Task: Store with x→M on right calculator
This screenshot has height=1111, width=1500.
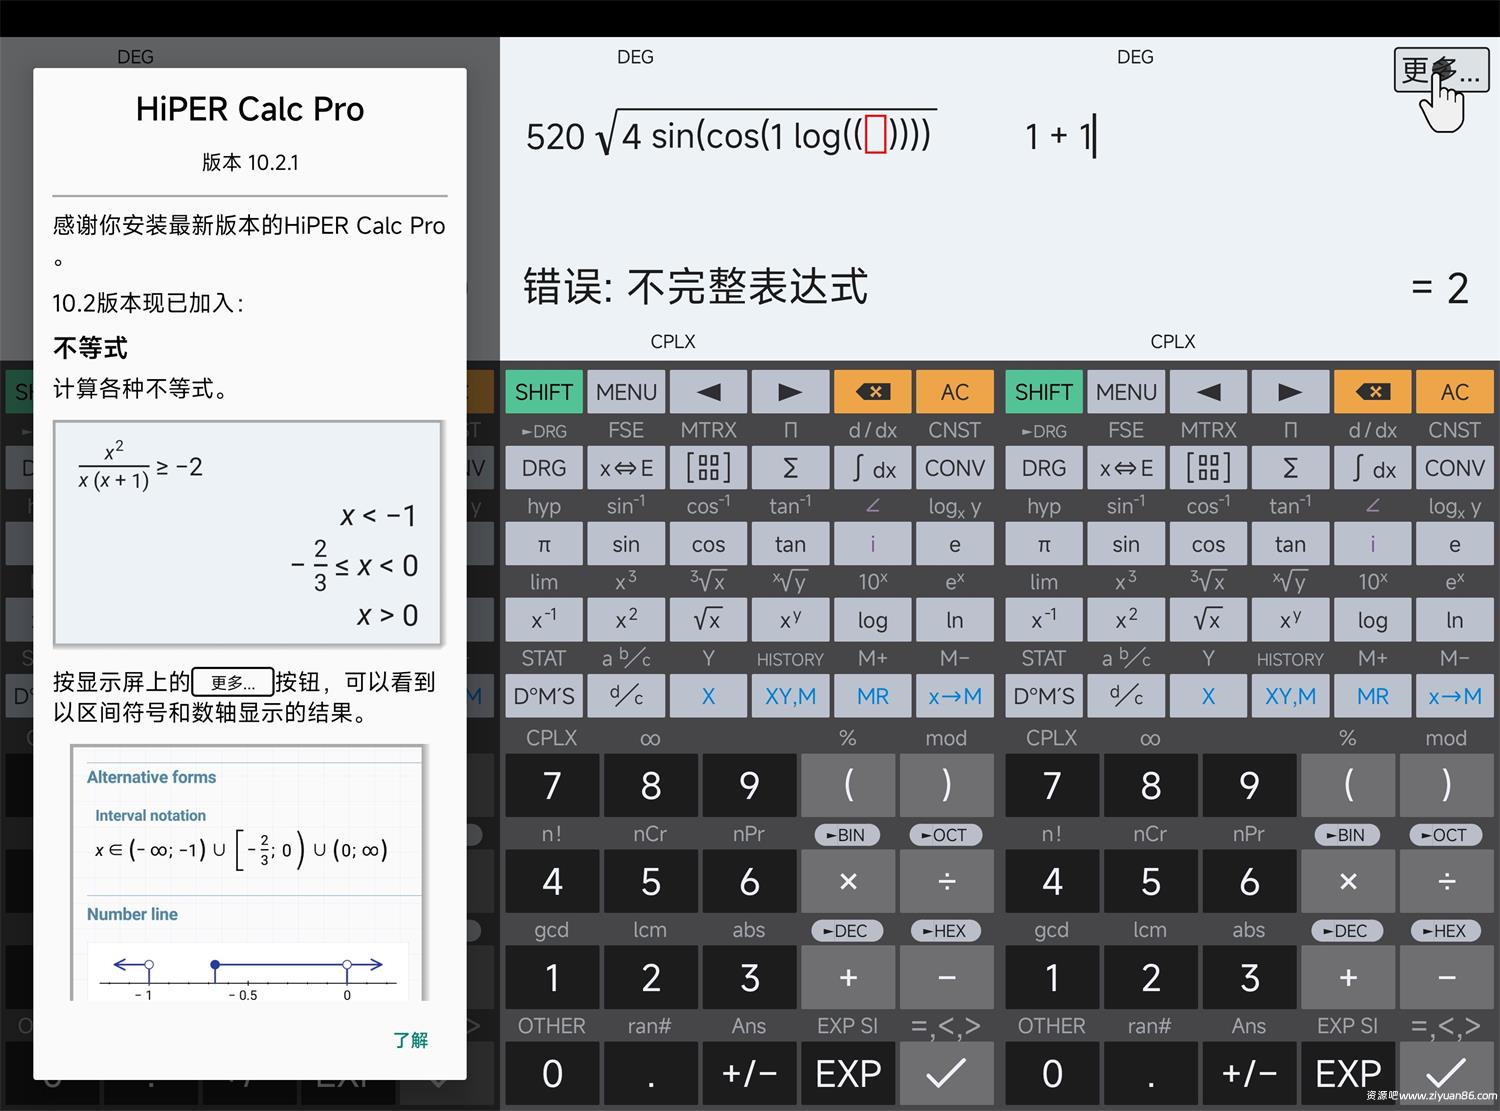Action: click(x=1455, y=696)
